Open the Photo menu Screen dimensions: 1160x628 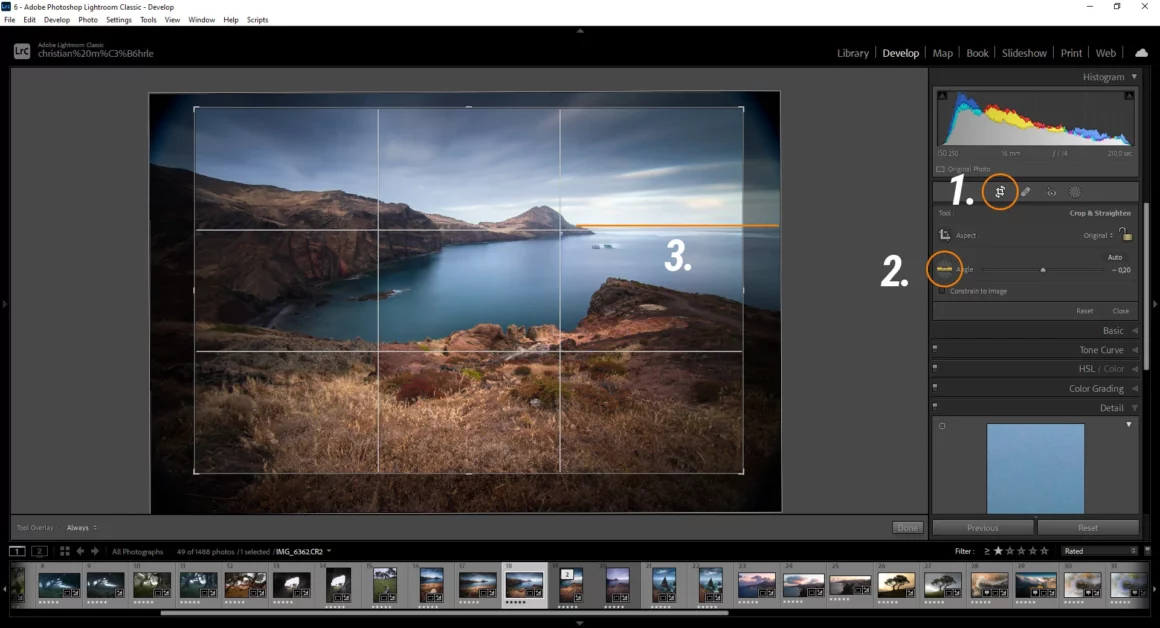click(88, 20)
